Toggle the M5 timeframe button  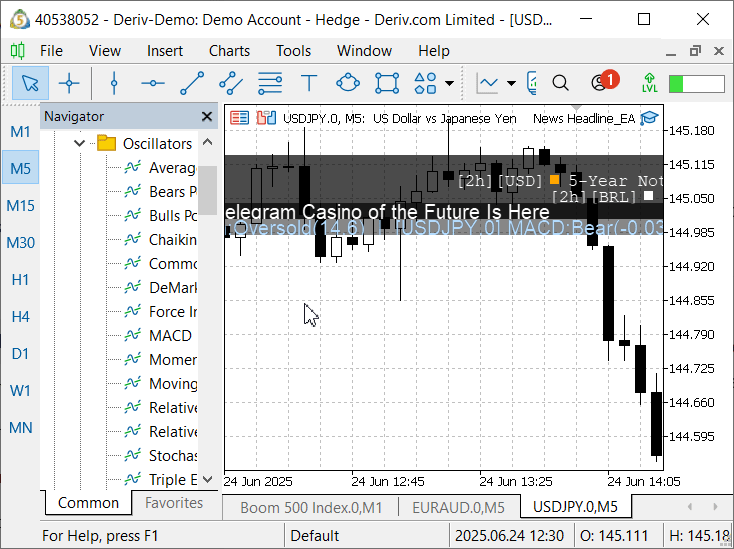pos(20,168)
